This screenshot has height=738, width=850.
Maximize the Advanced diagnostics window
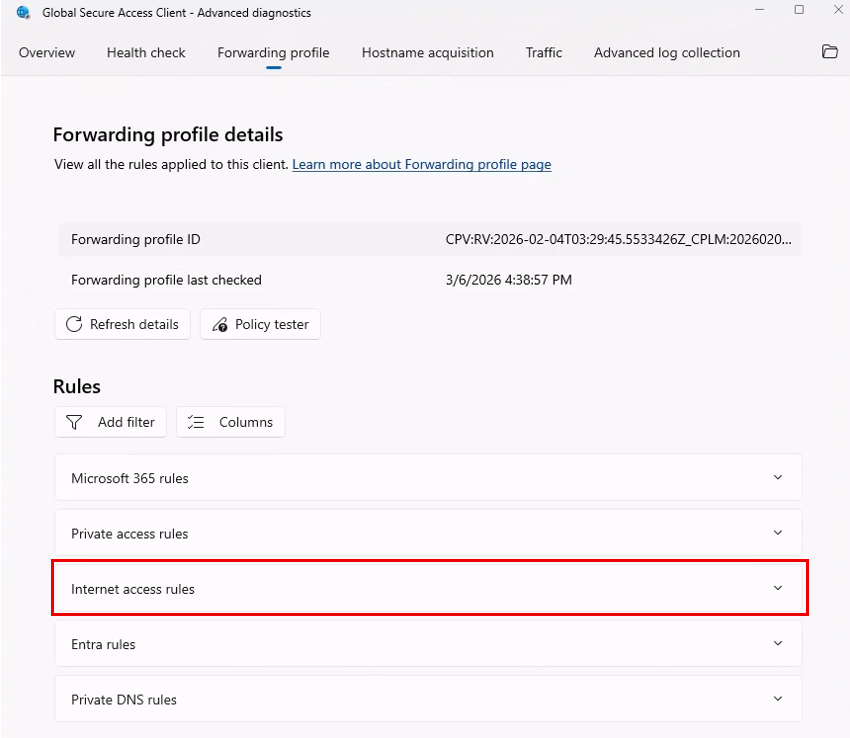(x=799, y=10)
